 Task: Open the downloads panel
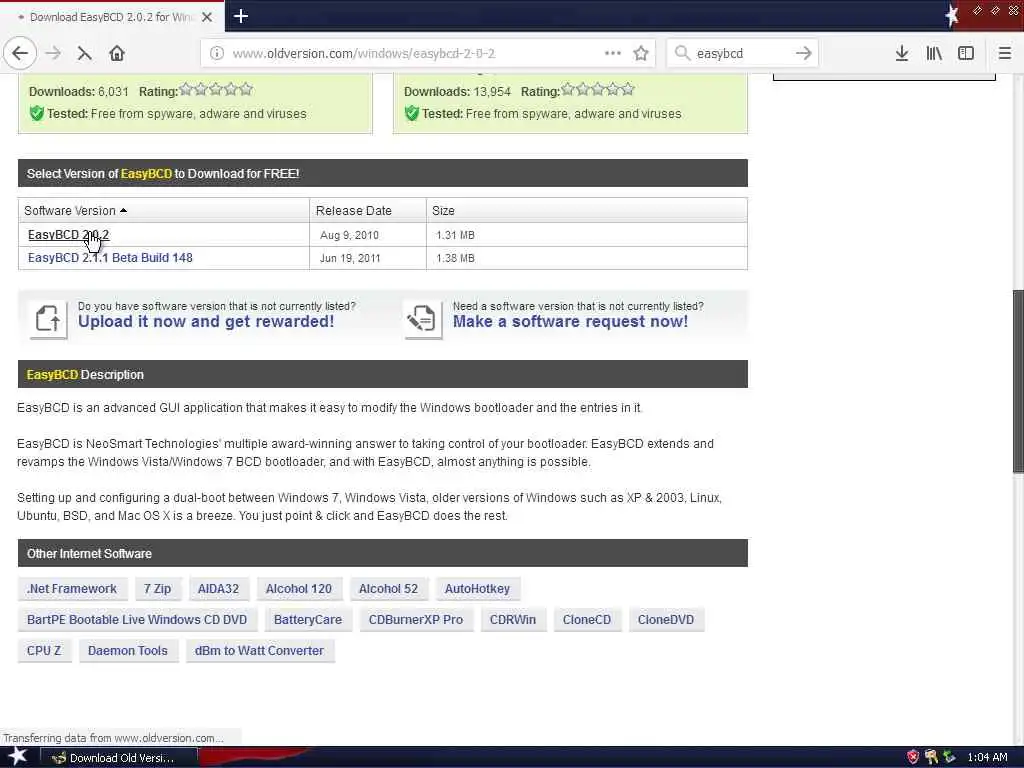pyautogui.click(x=901, y=53)
